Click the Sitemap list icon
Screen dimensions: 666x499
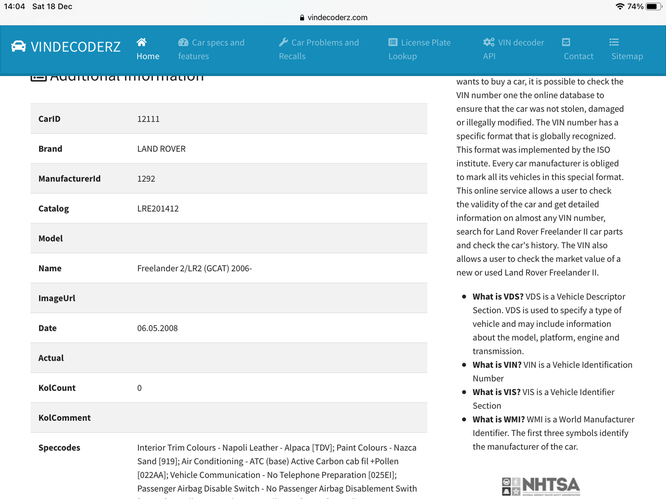tap(614, 42)
